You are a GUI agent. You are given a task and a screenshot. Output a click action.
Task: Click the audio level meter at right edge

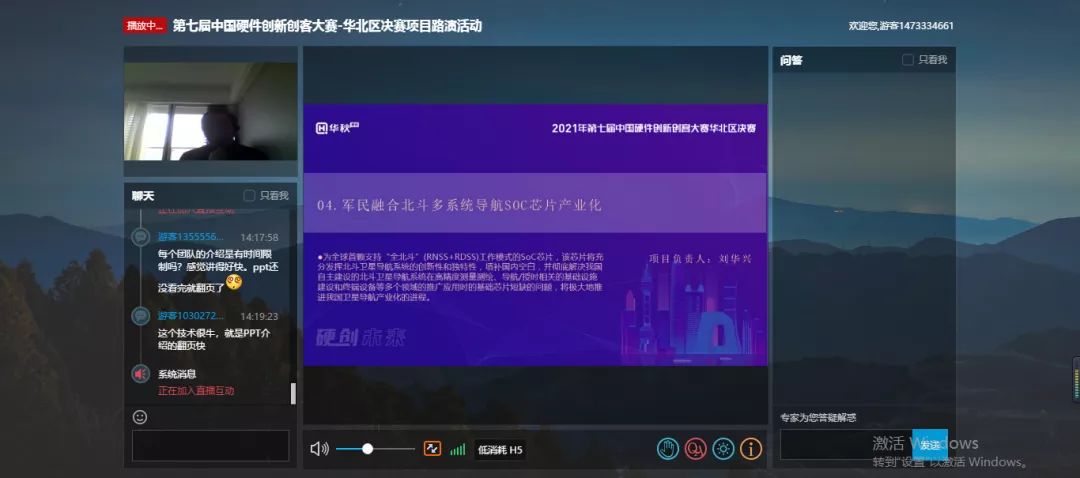(1076, 380)
